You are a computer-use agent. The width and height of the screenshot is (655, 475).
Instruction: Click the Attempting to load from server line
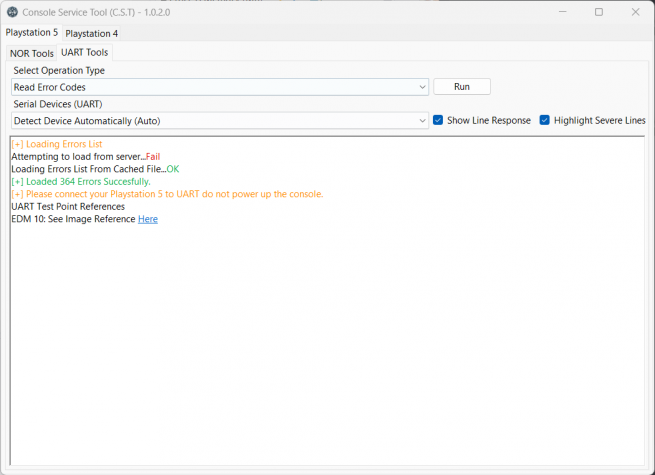pos(85,157)
